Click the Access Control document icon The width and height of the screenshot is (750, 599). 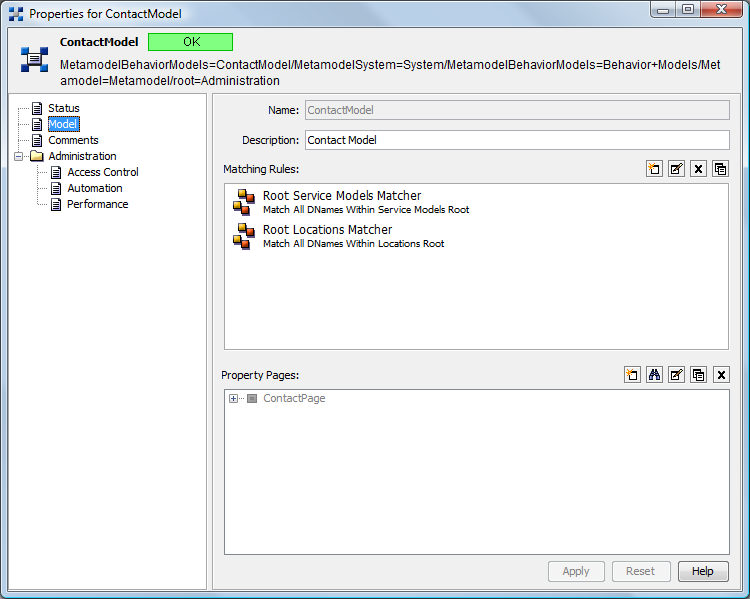pos(56,172)
